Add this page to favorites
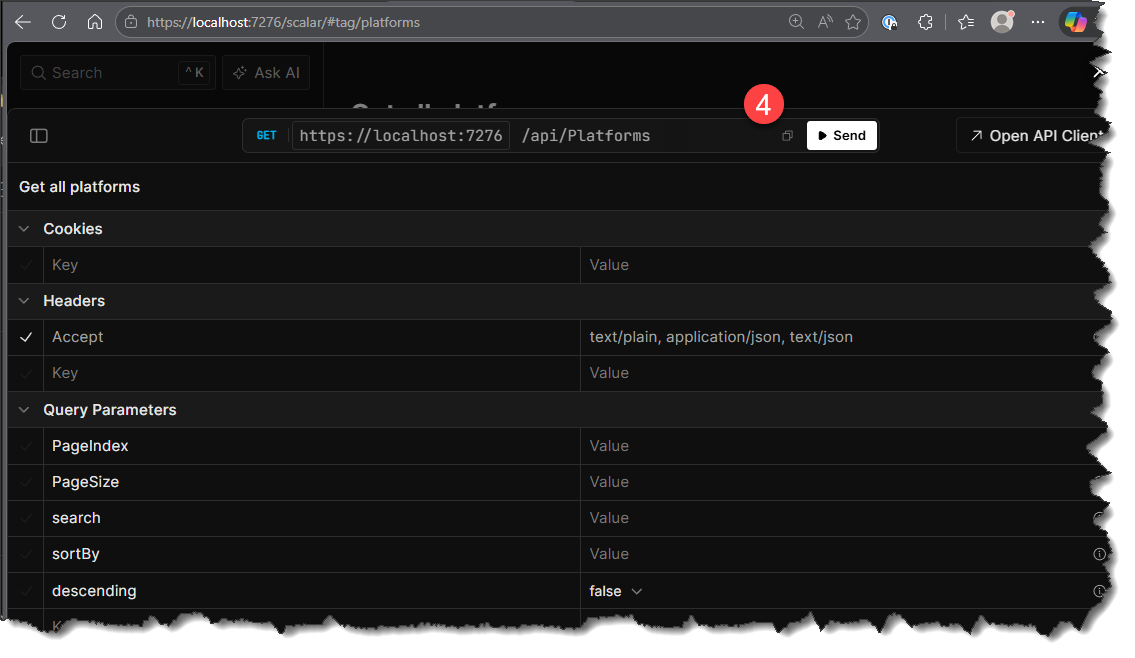 click(x=853, y=22)
